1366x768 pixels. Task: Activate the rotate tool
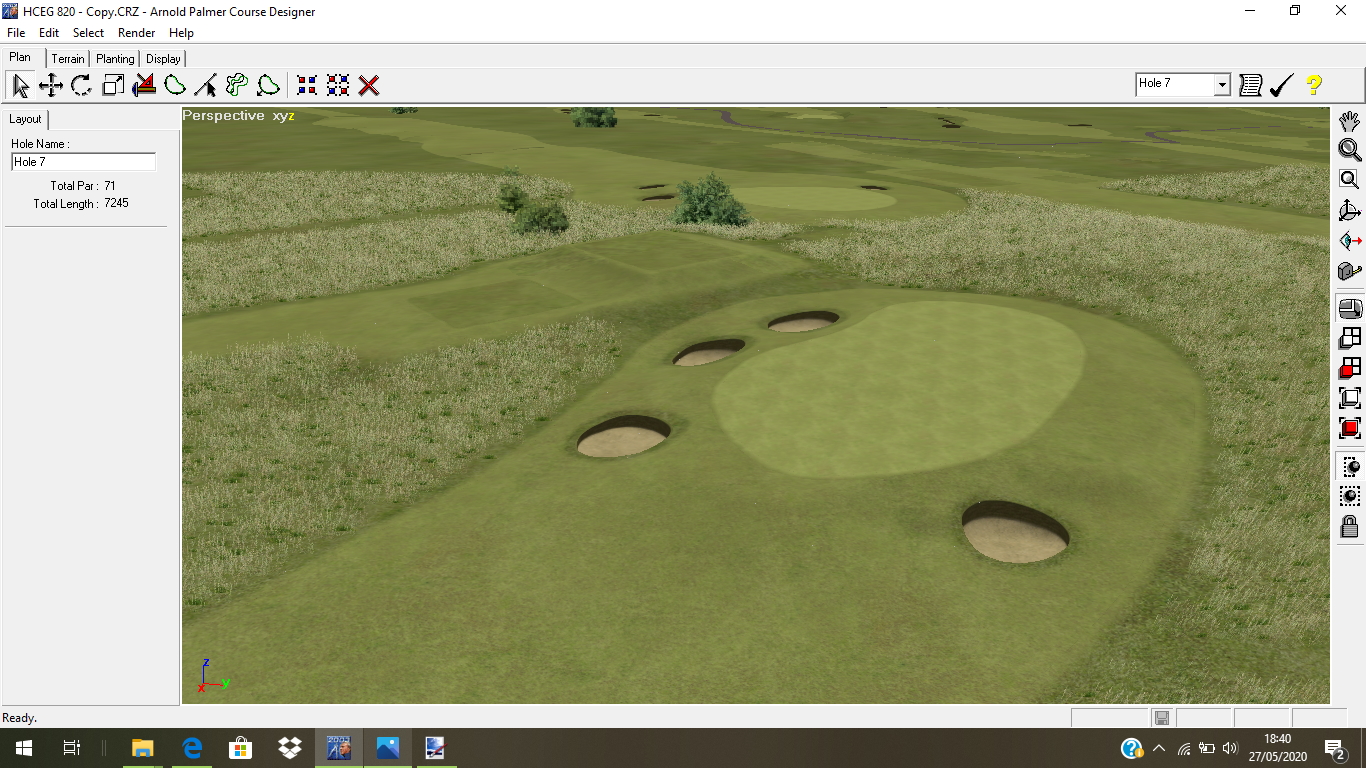click(82, 86)
